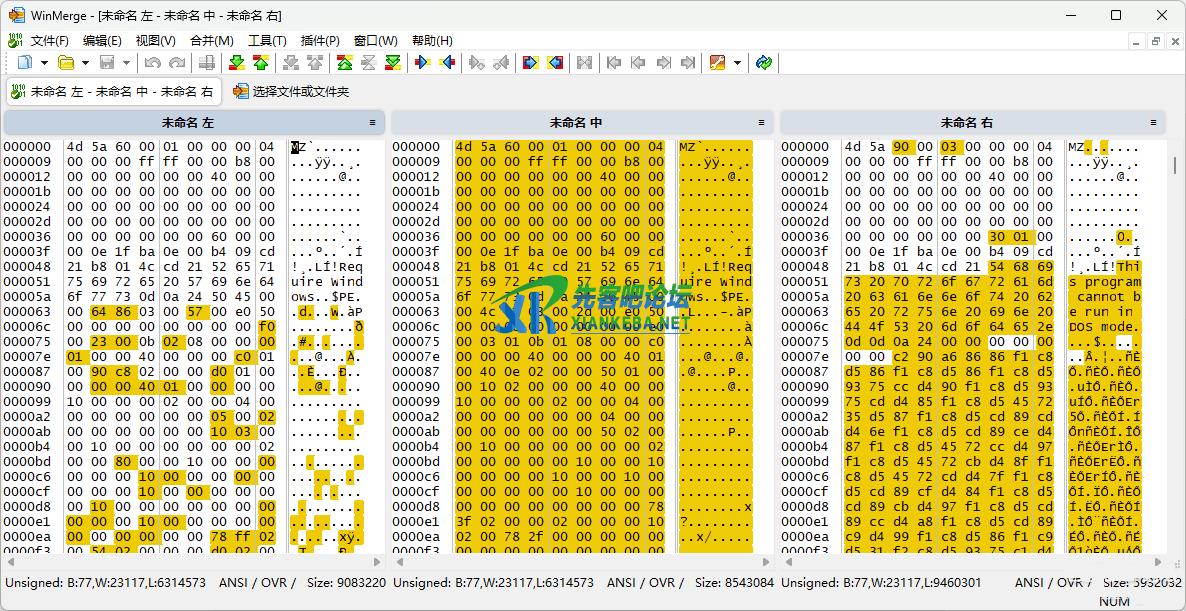Click the 未命名 中 pane header
The height and width of the screenshot is (611, 1186).
[x=575, y=123]
